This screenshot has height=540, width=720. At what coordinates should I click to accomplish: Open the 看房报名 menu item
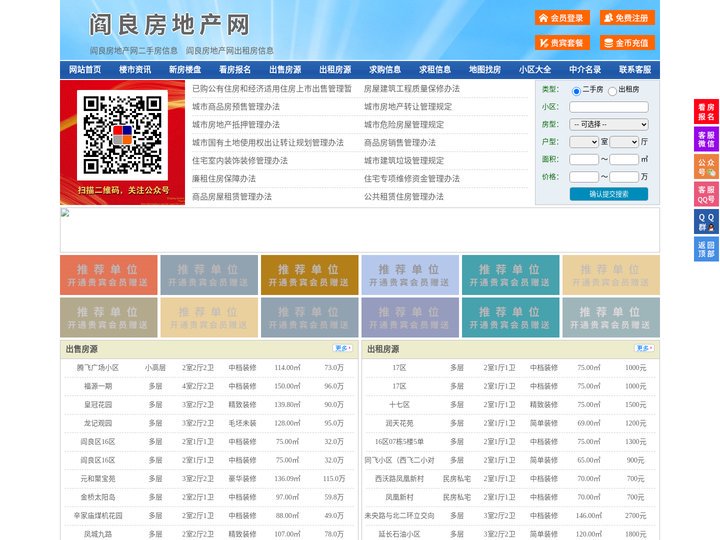[x=235, y=70]
